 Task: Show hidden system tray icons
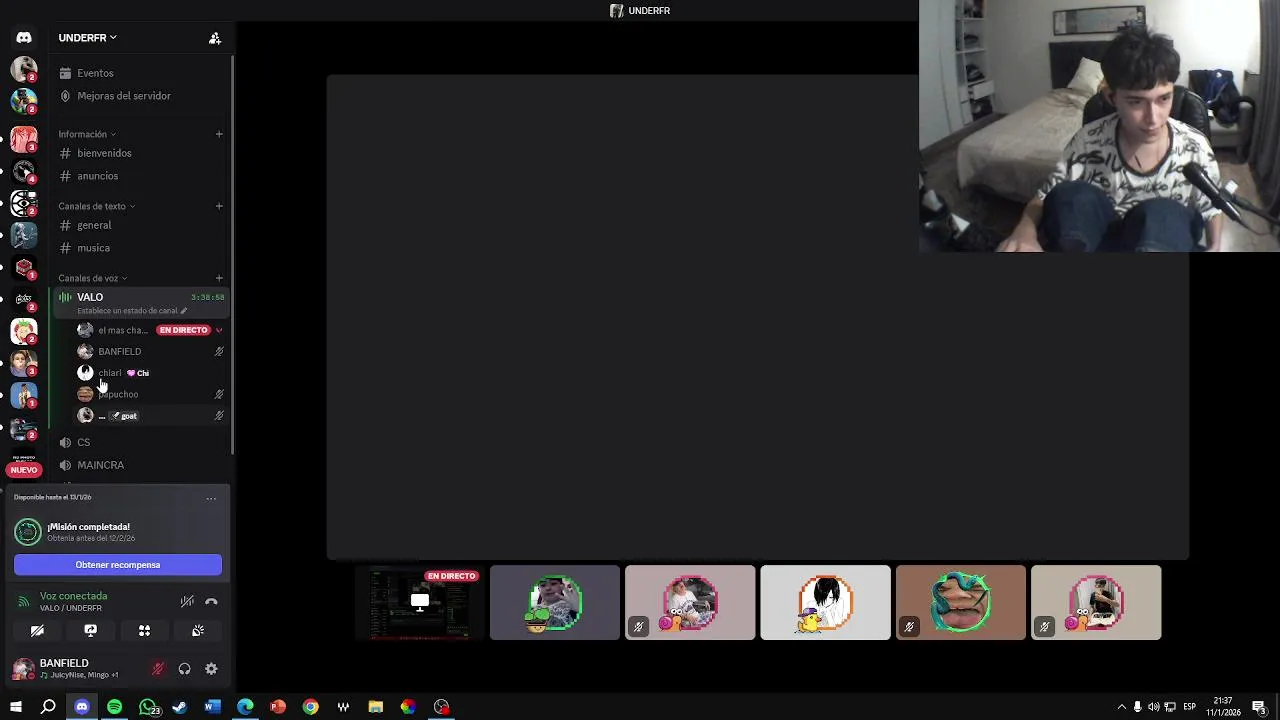tap(1121, 707)
